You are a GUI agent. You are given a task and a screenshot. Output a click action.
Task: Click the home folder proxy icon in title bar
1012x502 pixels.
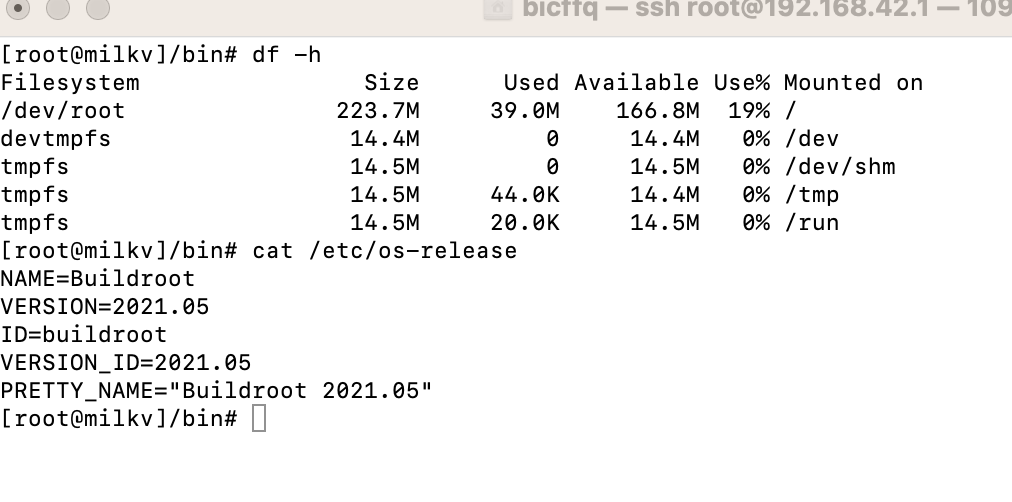[x=498, y=9]
